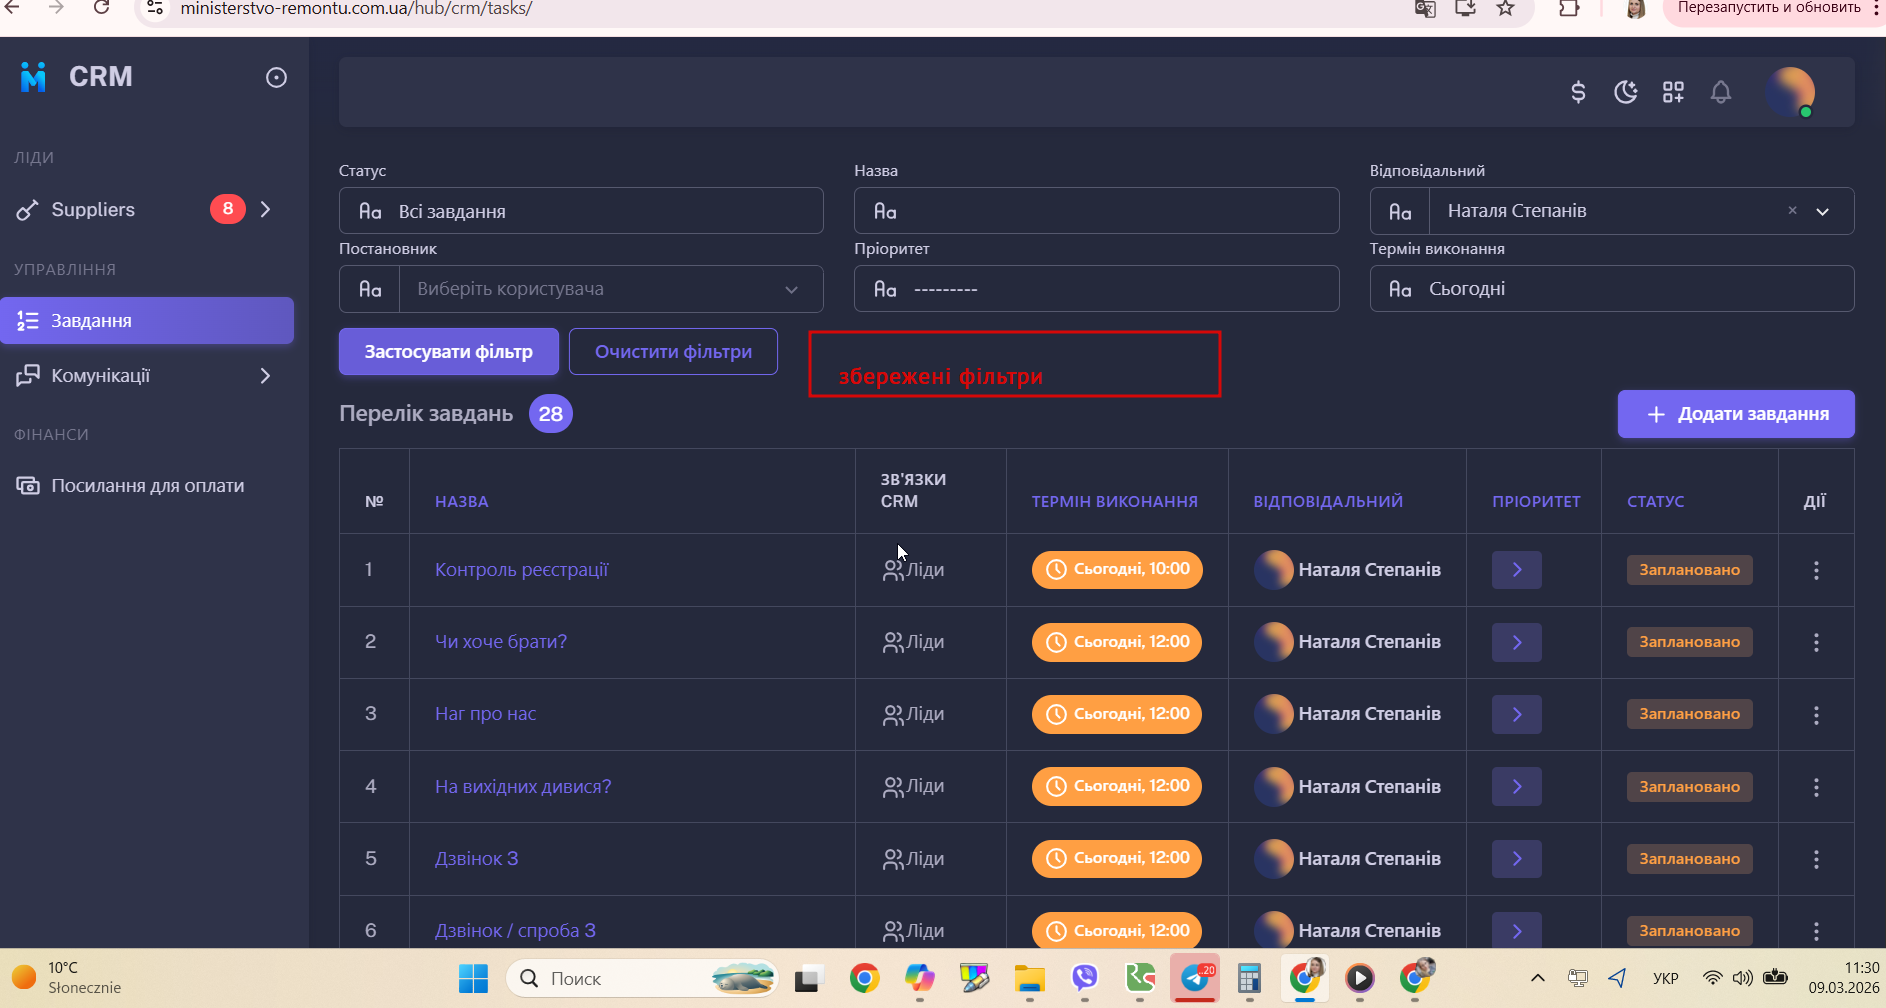Click priority arrow for На вихідних дивися?

(x=1517, y=787)
